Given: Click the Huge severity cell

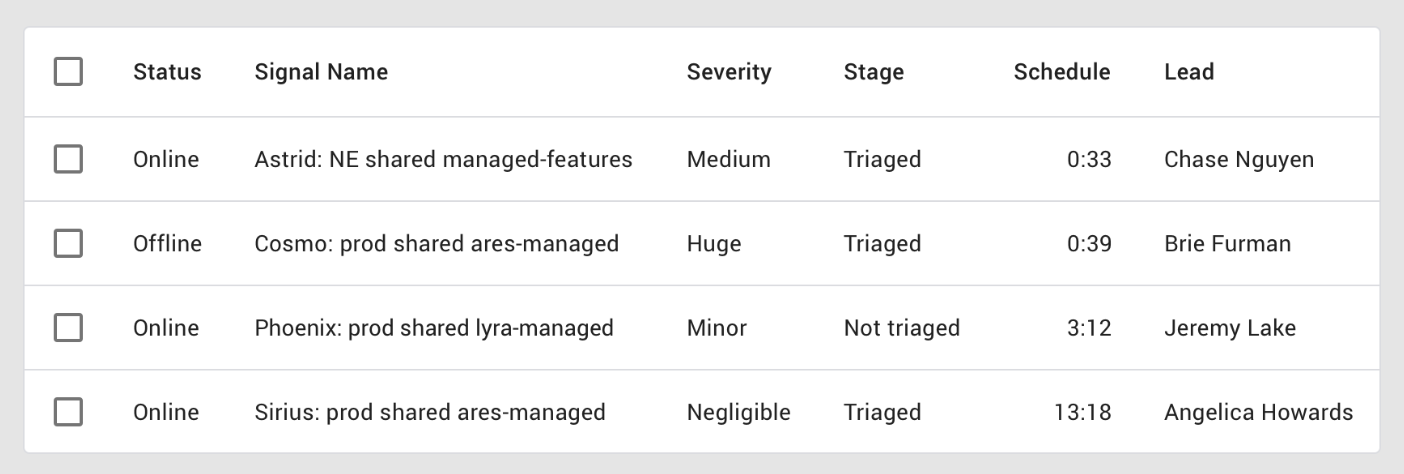Looking at the screenshot, I should point(713,243).
